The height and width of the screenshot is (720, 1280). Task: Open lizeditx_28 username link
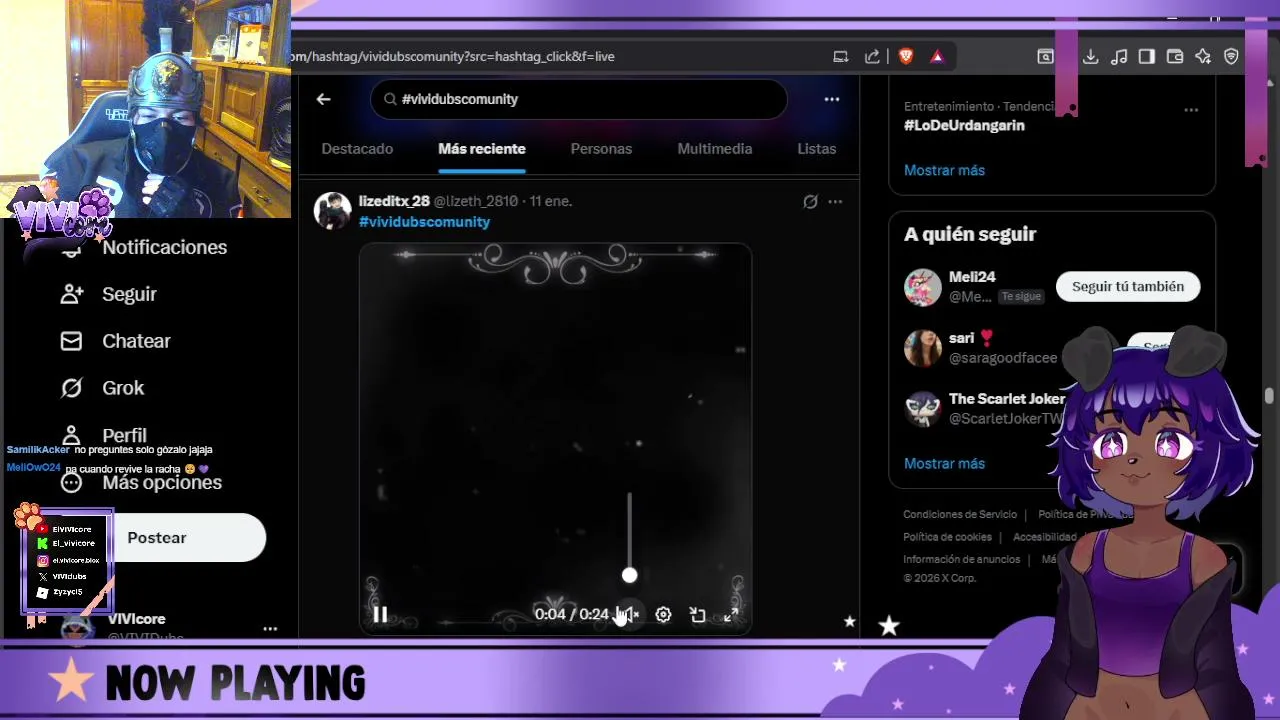click(394, 201)
